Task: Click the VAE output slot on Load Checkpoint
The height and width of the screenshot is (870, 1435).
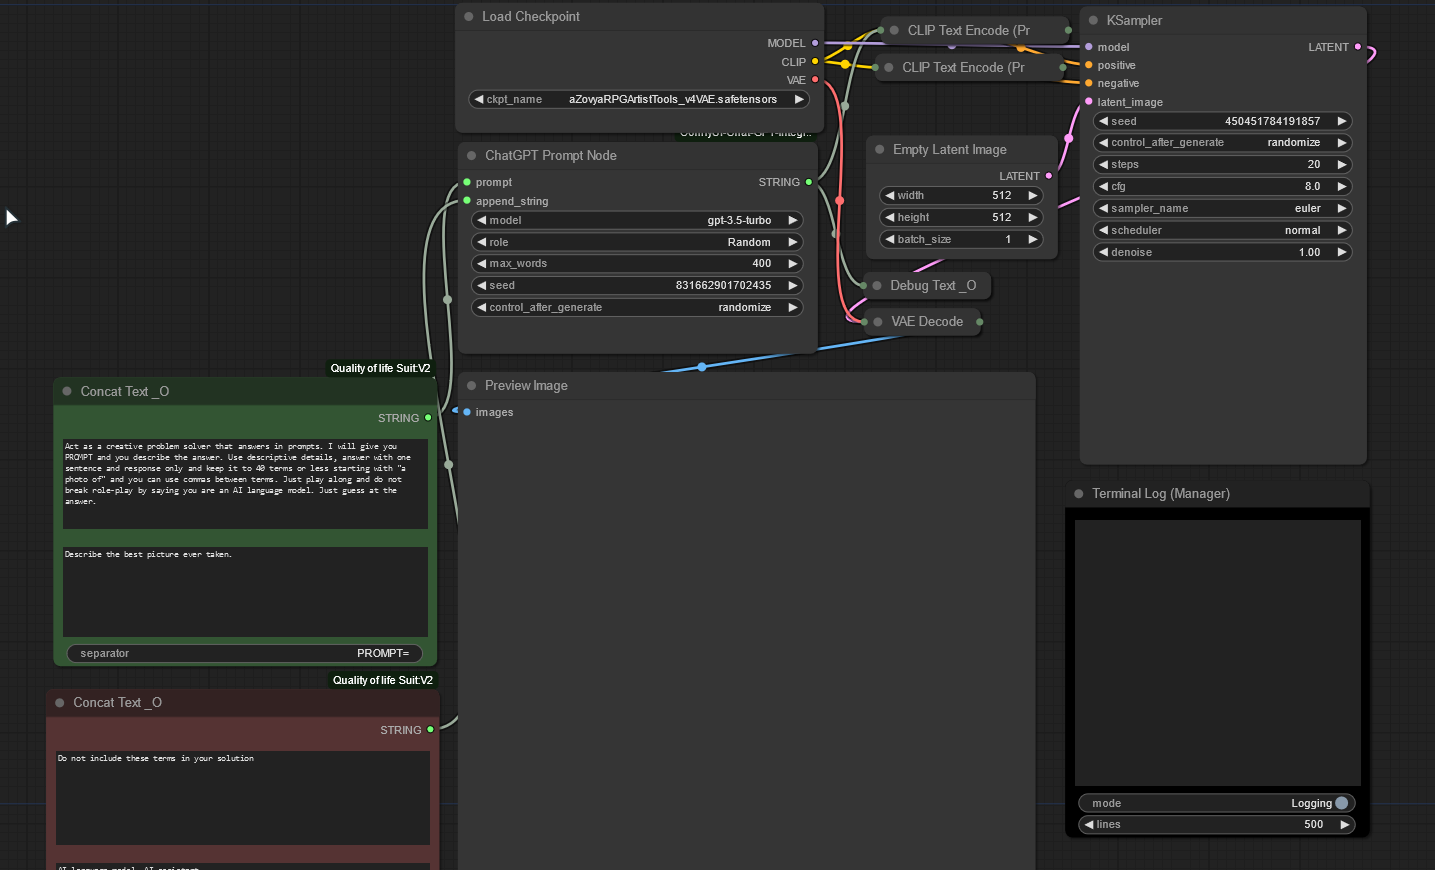Action: [x=815, y=80]
